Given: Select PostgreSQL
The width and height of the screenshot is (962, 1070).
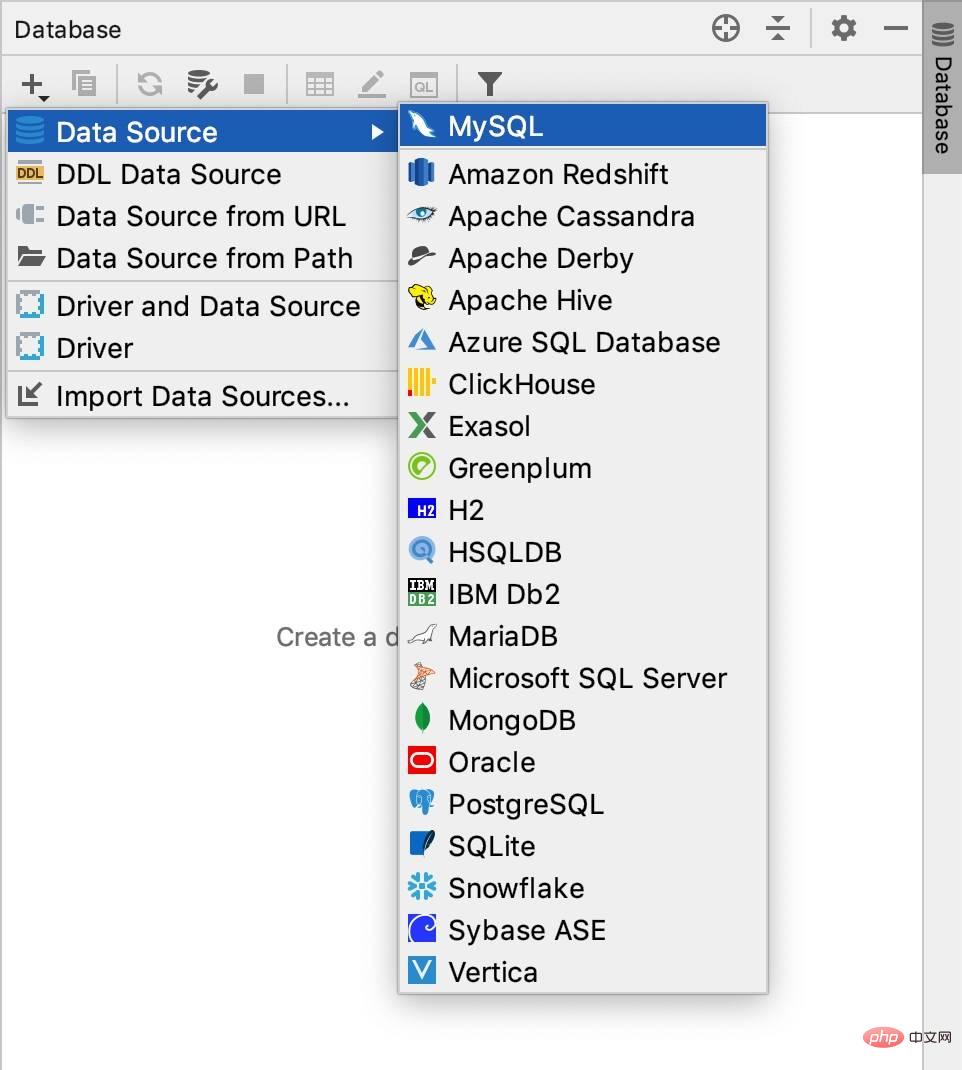Looking at the screenshot, I should tap(583, 805).
